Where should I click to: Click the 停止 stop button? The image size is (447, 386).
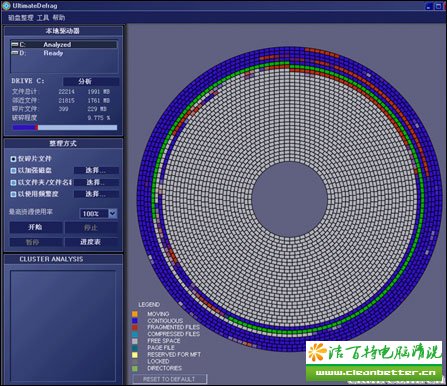91,228
